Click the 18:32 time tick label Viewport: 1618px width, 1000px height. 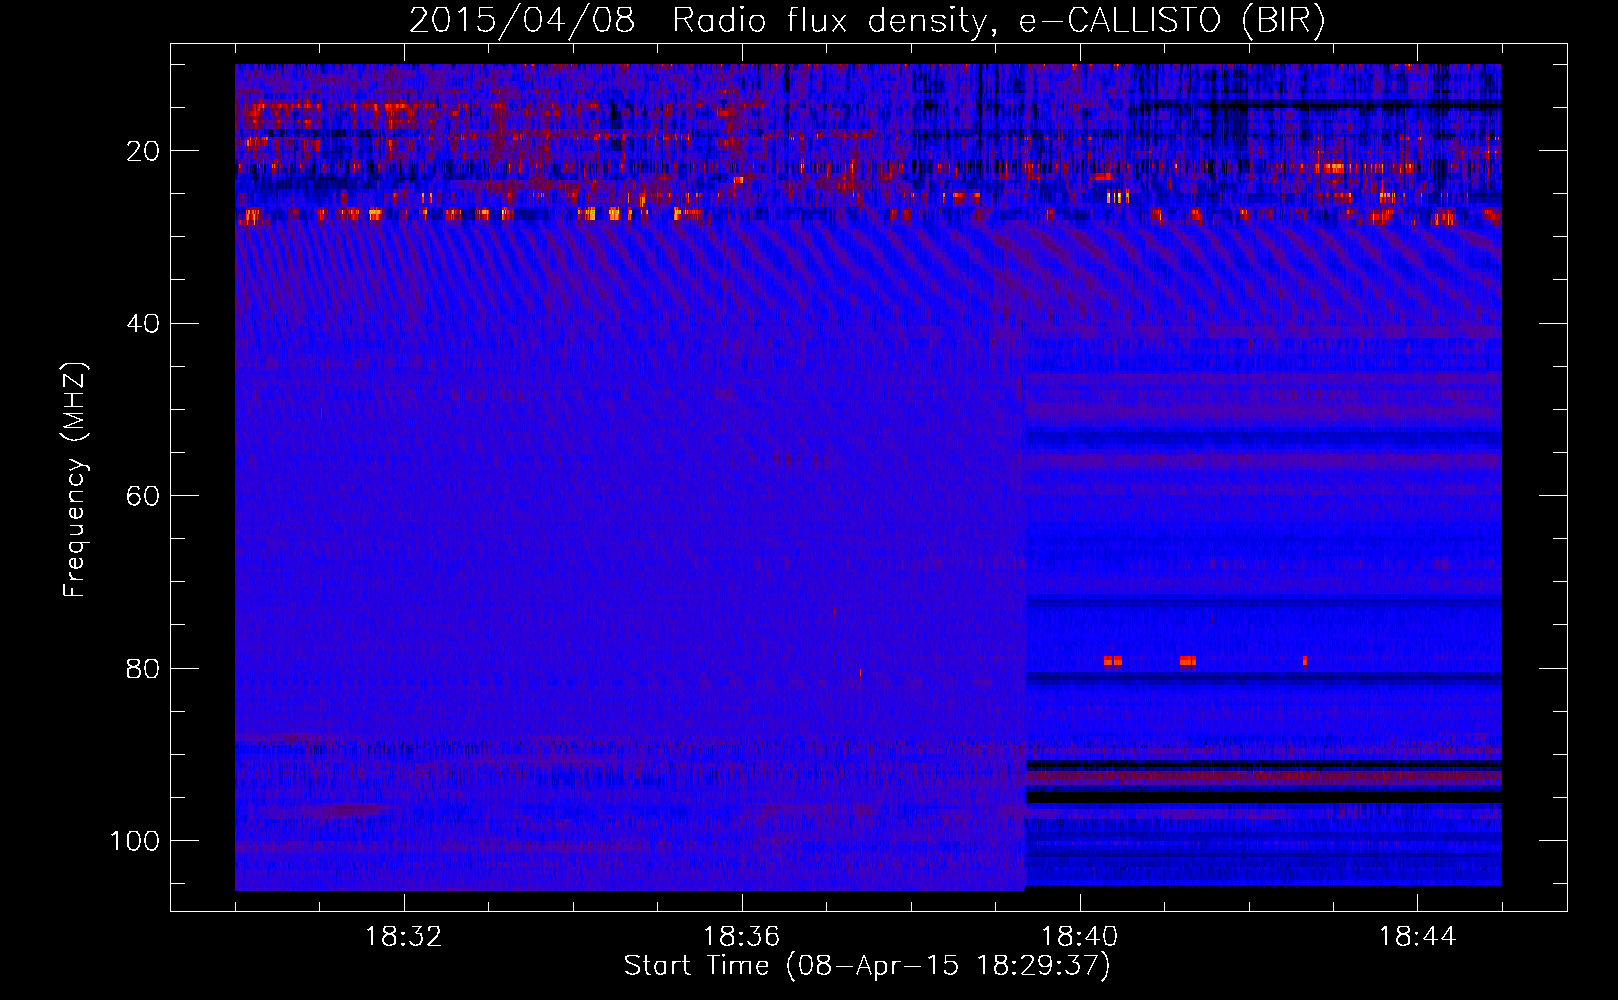[x=404, y=937]
